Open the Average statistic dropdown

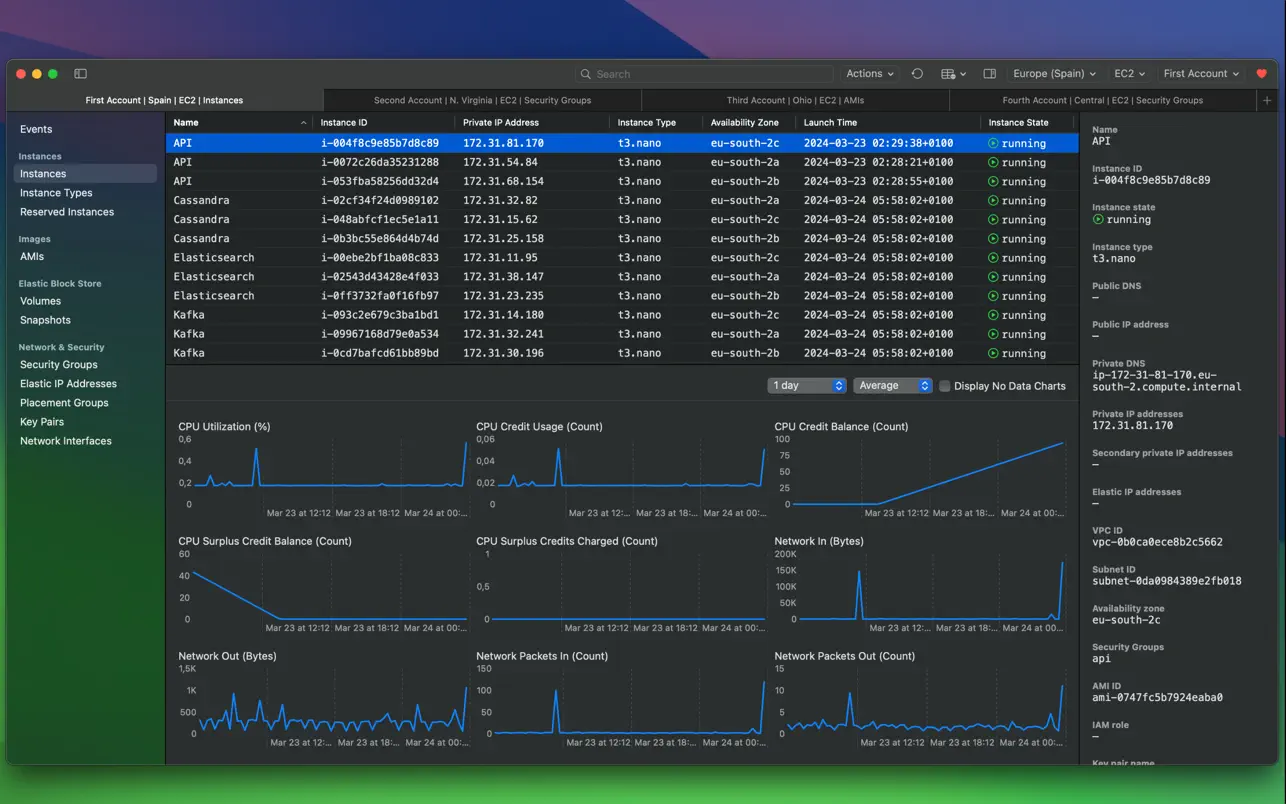coord(892,386)
